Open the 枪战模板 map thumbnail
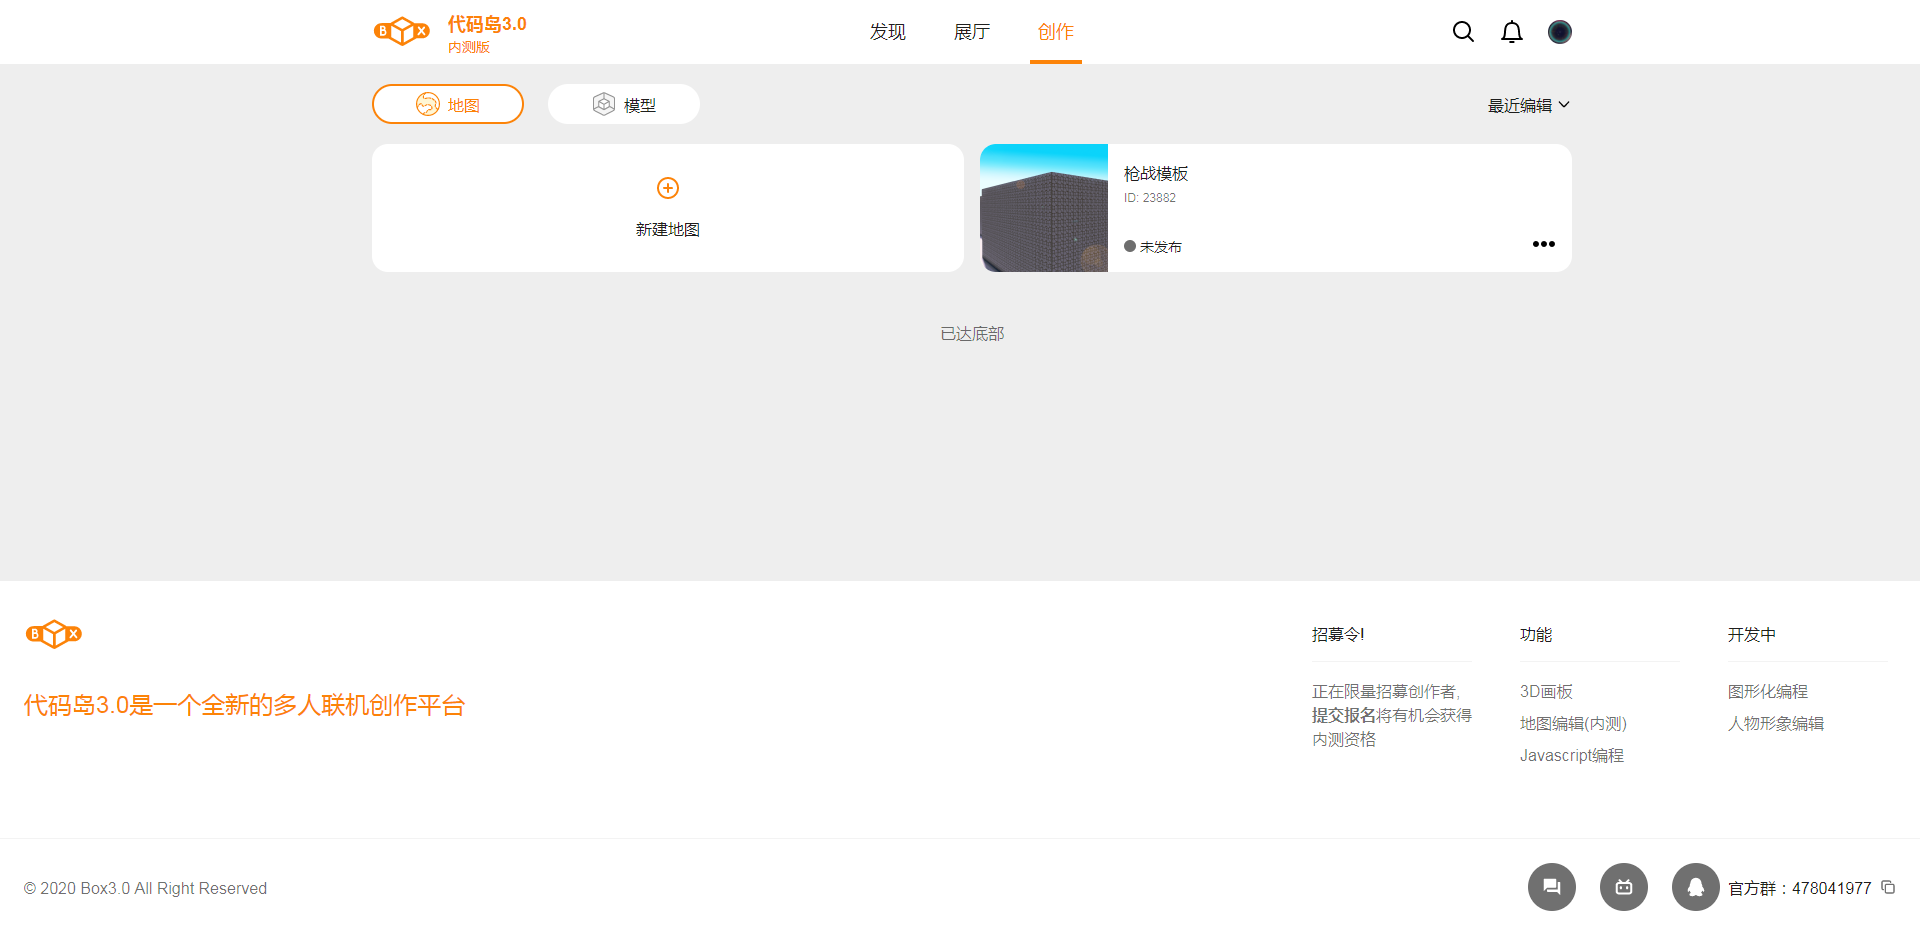This screenshot has height=935, width=1920. tap(1044, 208)
